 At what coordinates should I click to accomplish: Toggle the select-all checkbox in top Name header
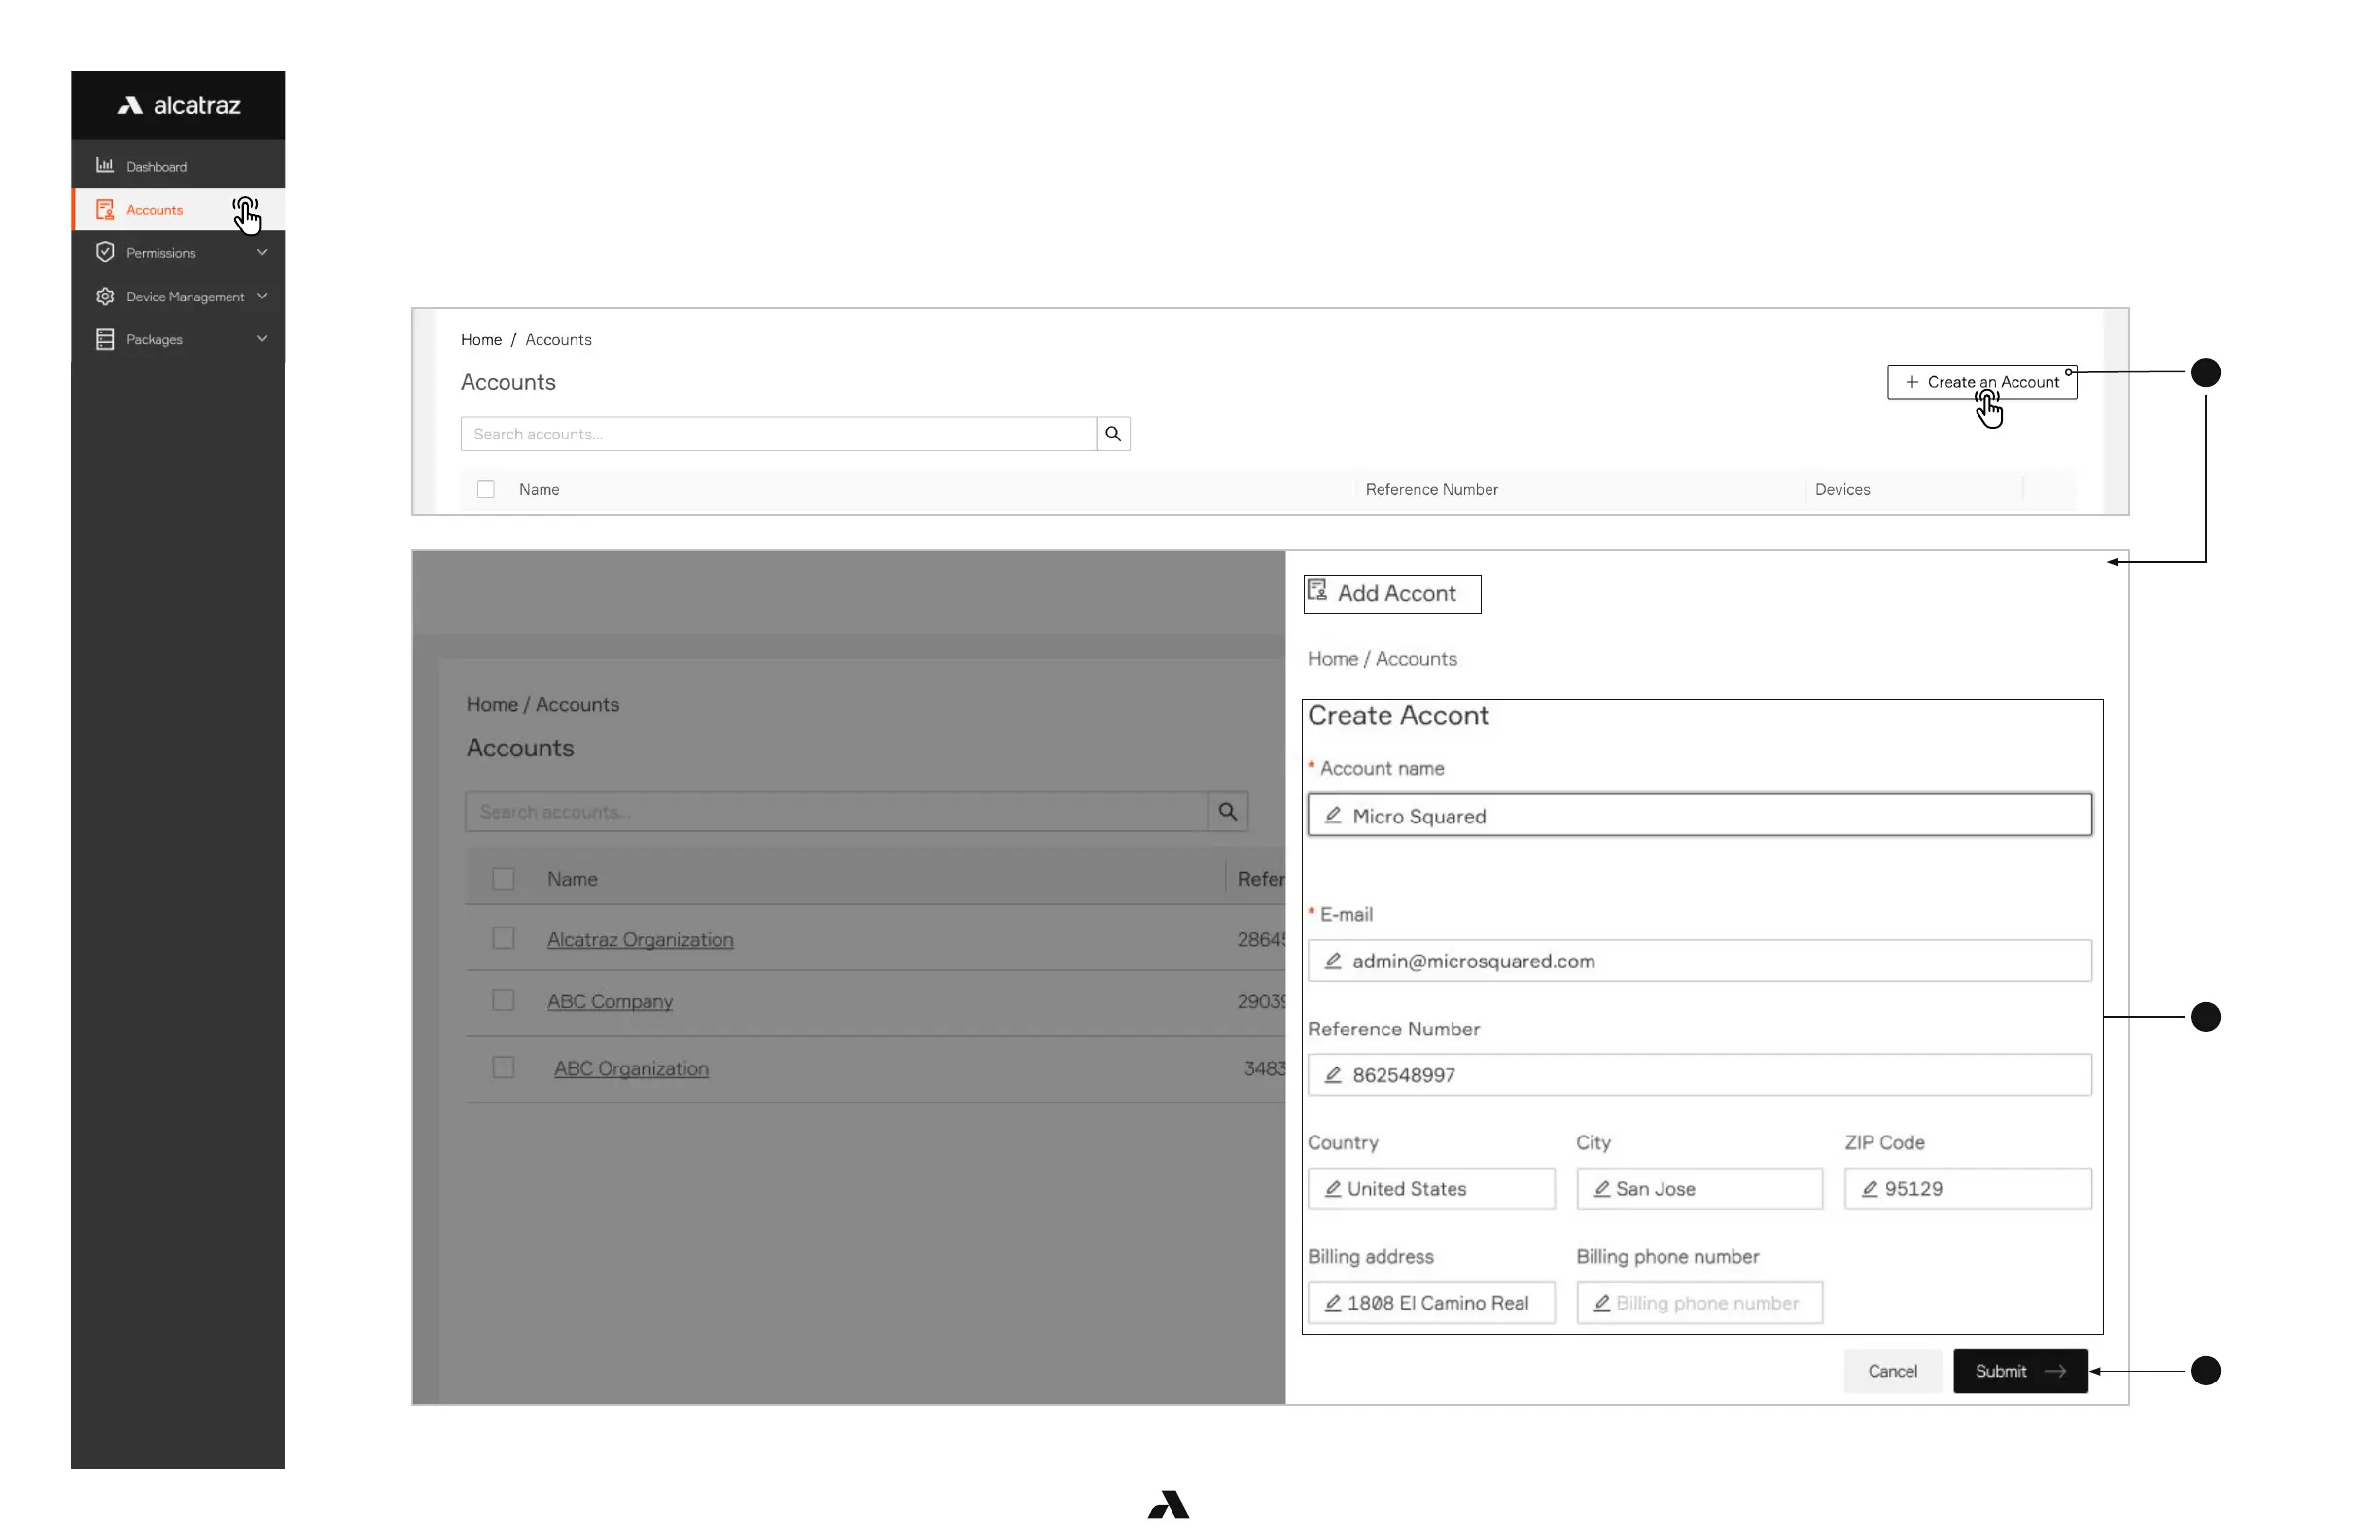[x=485, y=489]
